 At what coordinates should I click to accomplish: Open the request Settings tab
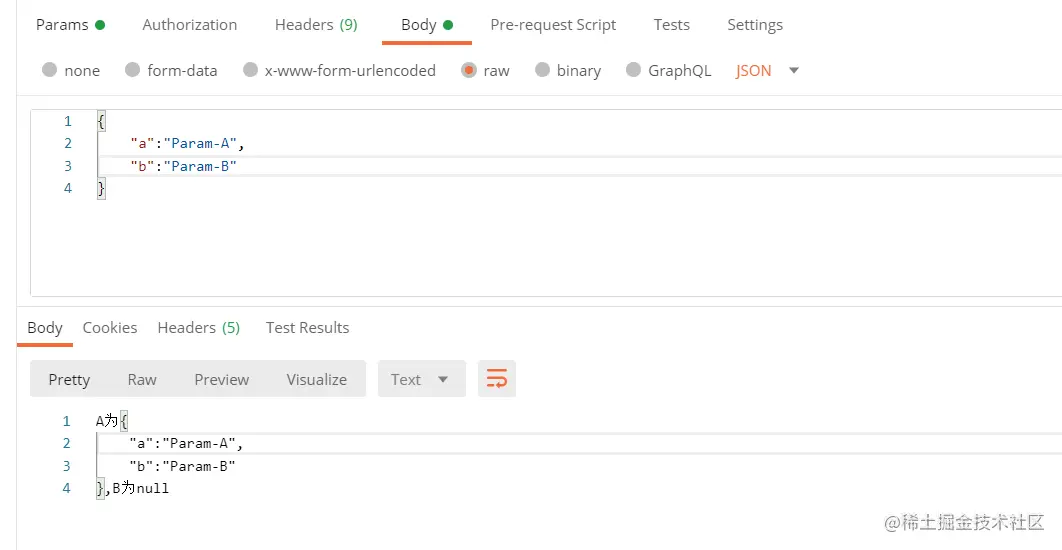click(755, 25)
